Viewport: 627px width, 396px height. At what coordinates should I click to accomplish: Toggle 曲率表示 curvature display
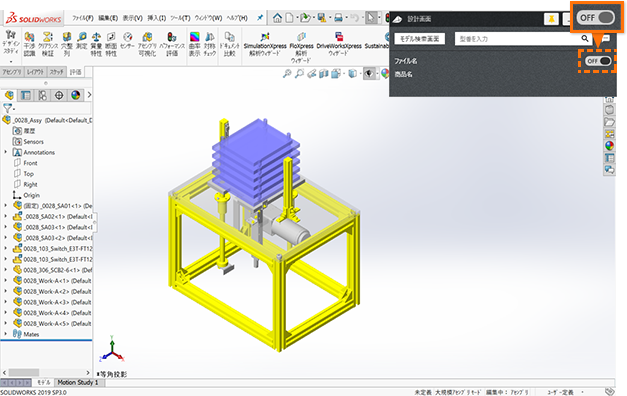coord(195,44)
